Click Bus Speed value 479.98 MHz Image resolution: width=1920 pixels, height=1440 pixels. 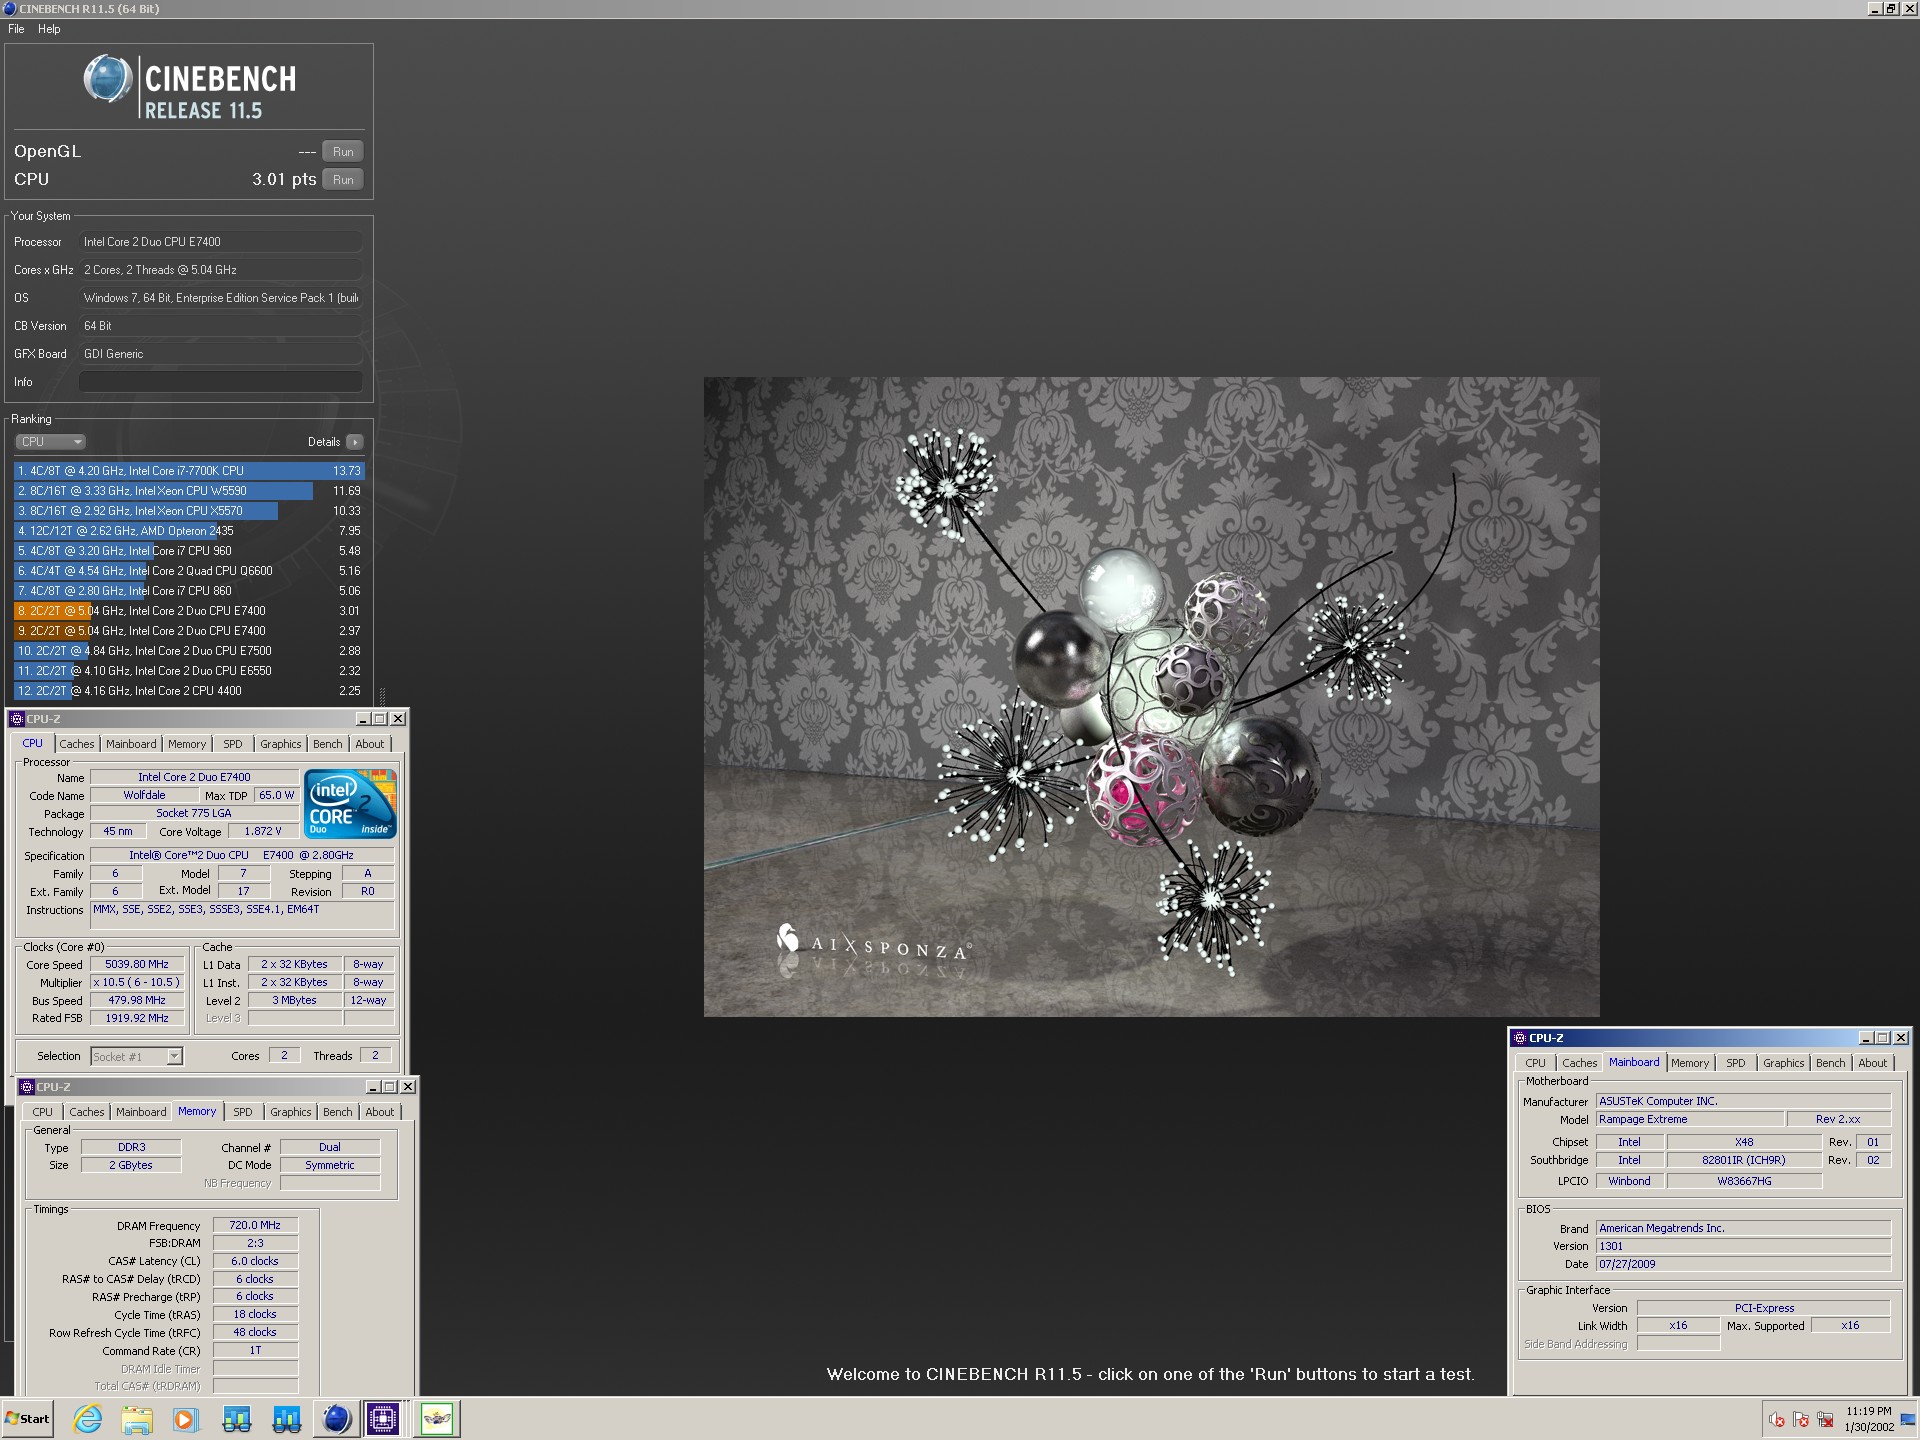(x=136, y=1001)
